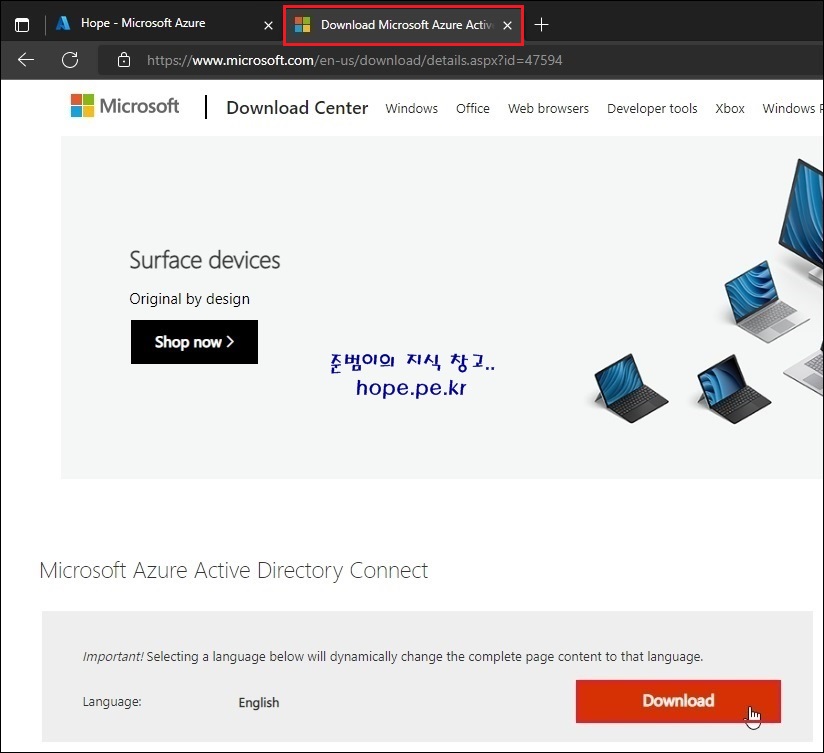Click the Surface devices product image

707,294
